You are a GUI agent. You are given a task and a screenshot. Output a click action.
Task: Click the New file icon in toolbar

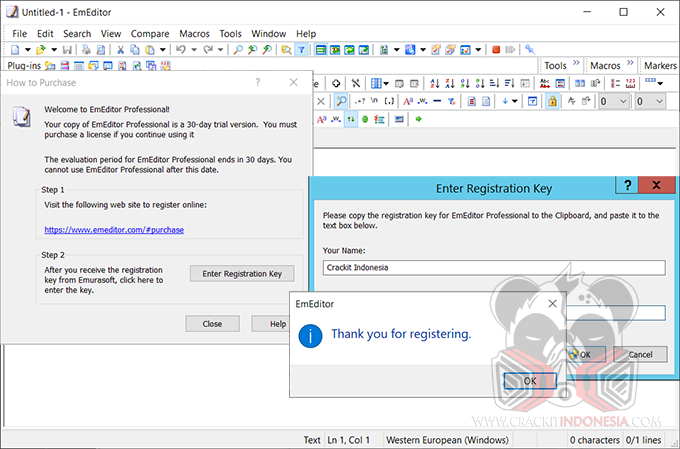click(15, 49)
